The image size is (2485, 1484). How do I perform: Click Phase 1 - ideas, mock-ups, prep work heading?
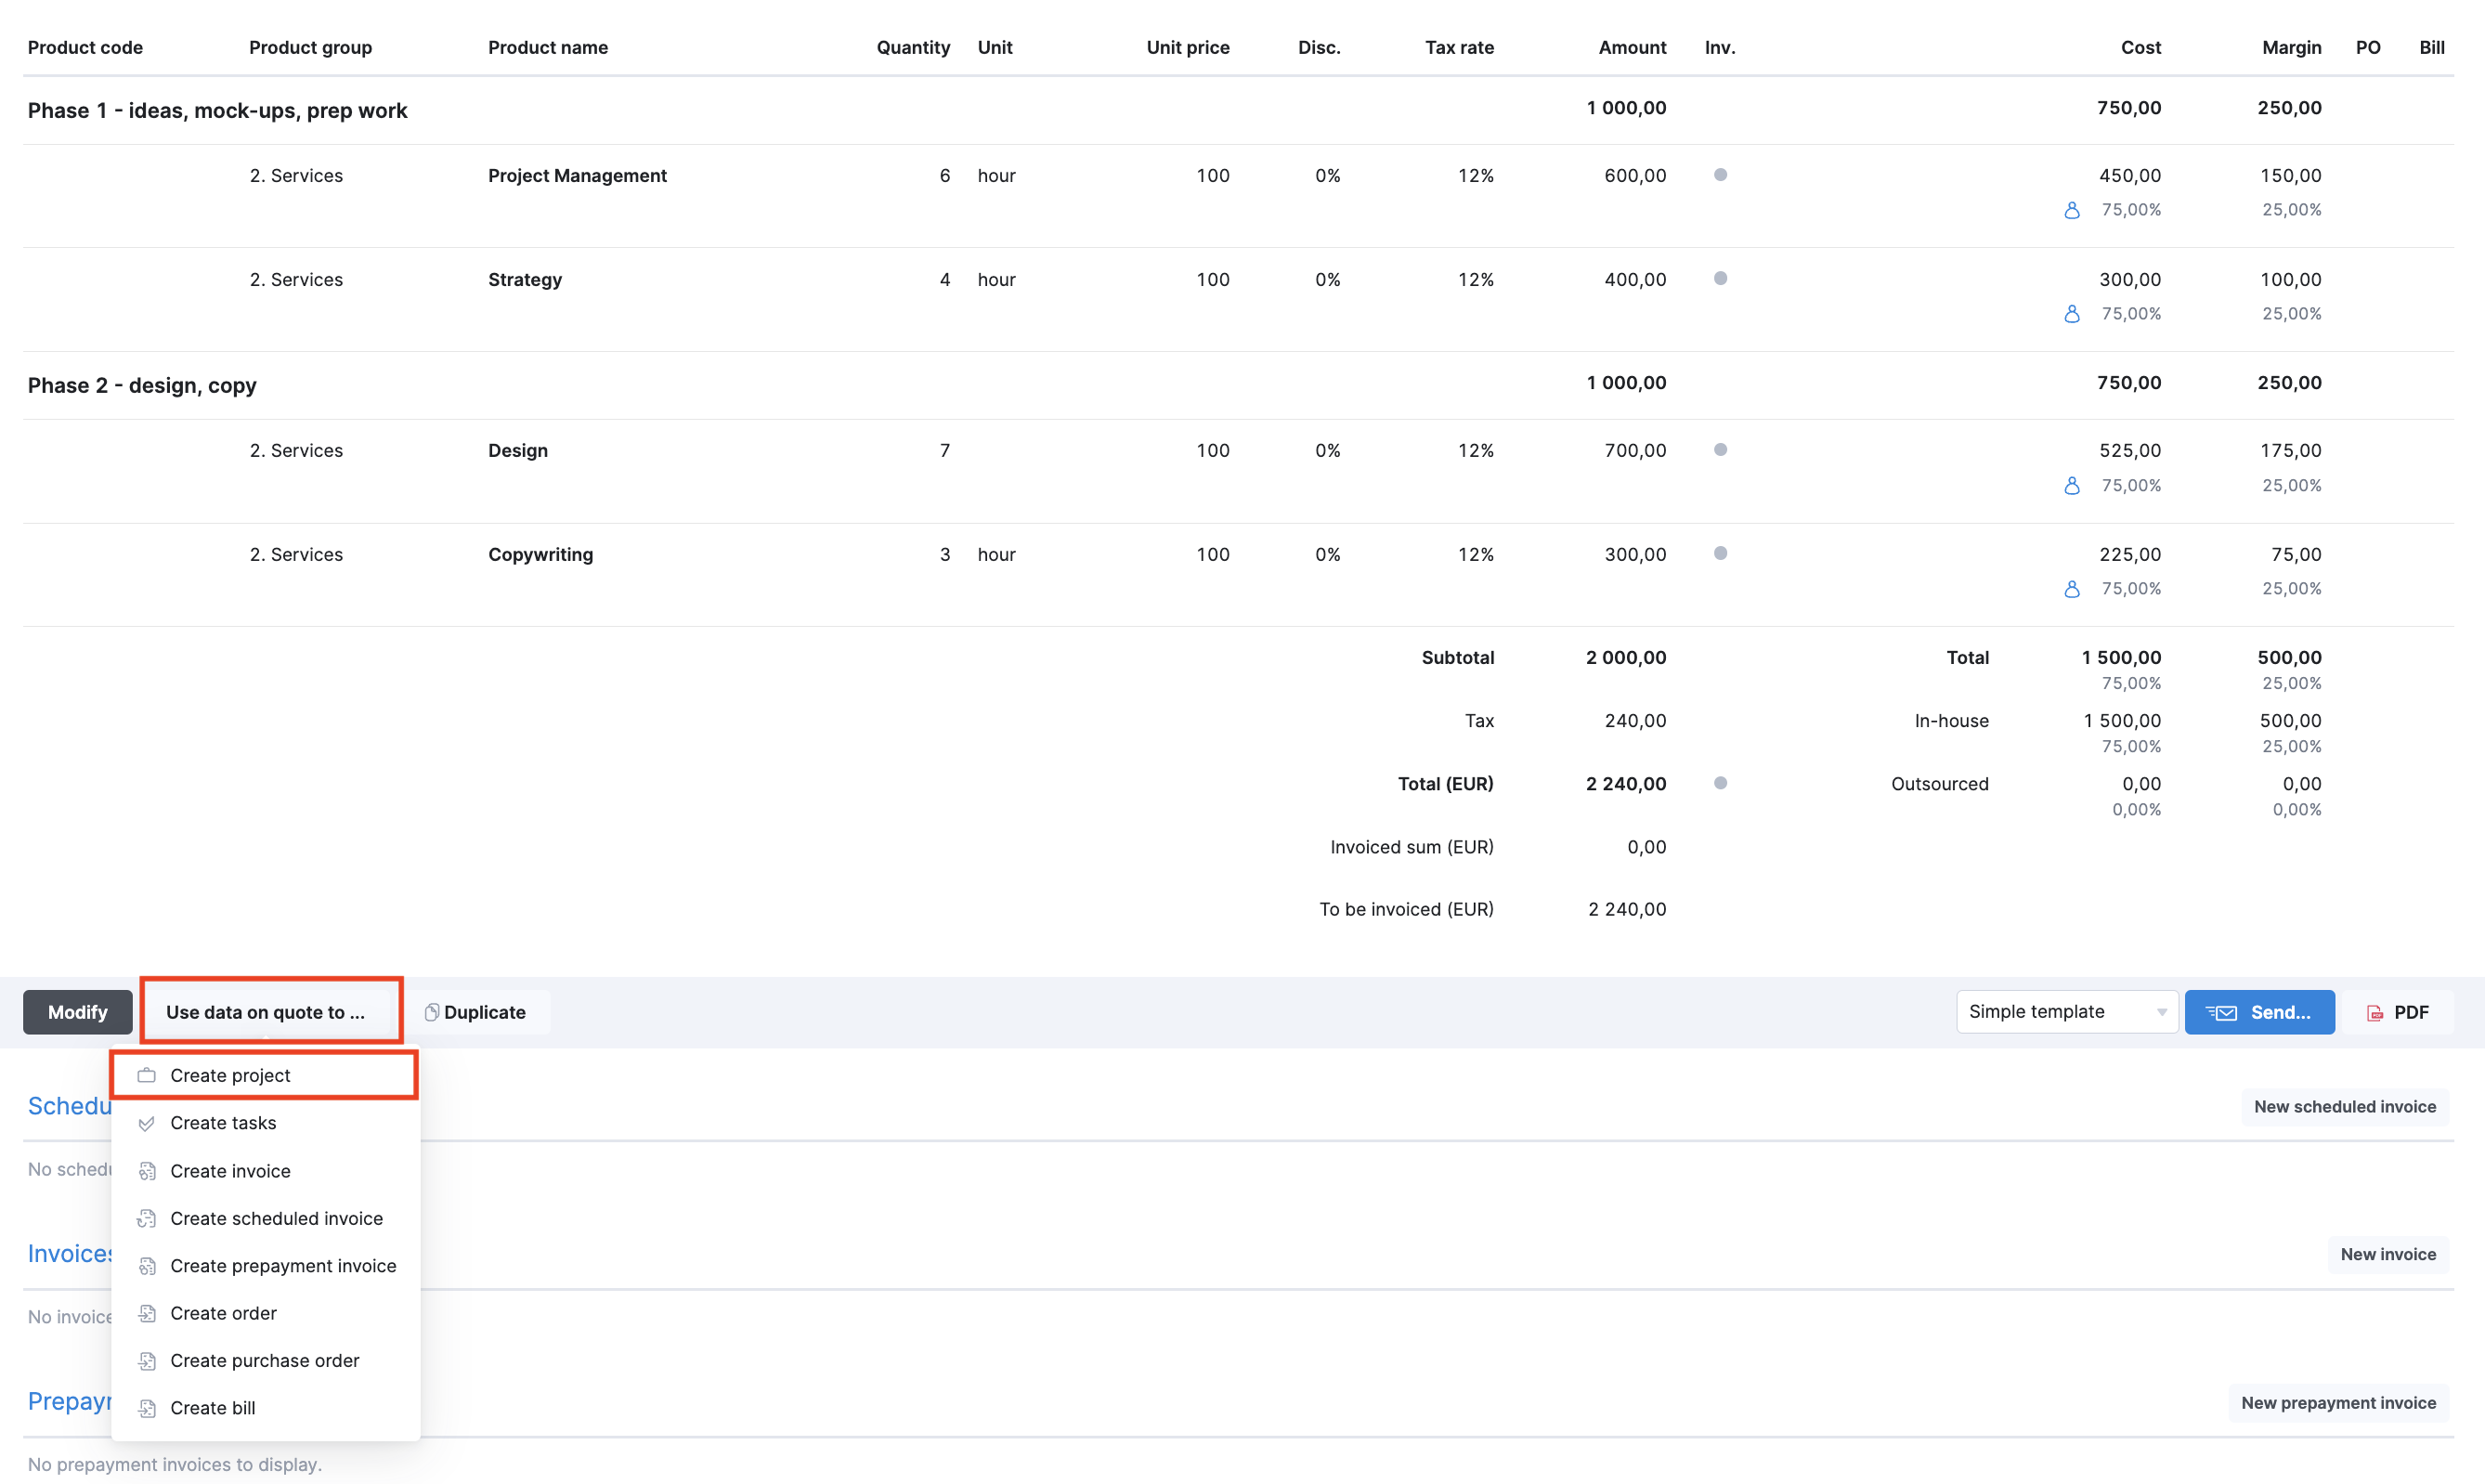(x=217, y=110)
